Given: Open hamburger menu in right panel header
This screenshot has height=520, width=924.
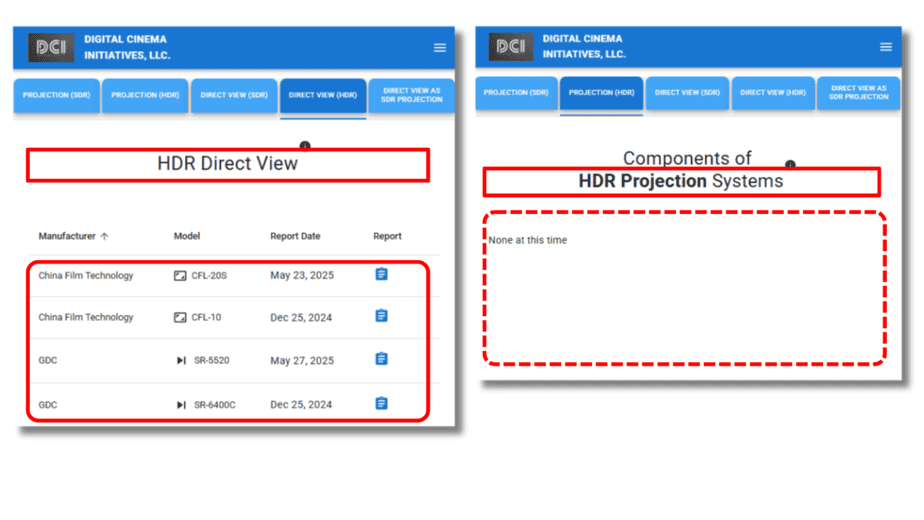Looking at the screenshot, I should coord(885,47).
